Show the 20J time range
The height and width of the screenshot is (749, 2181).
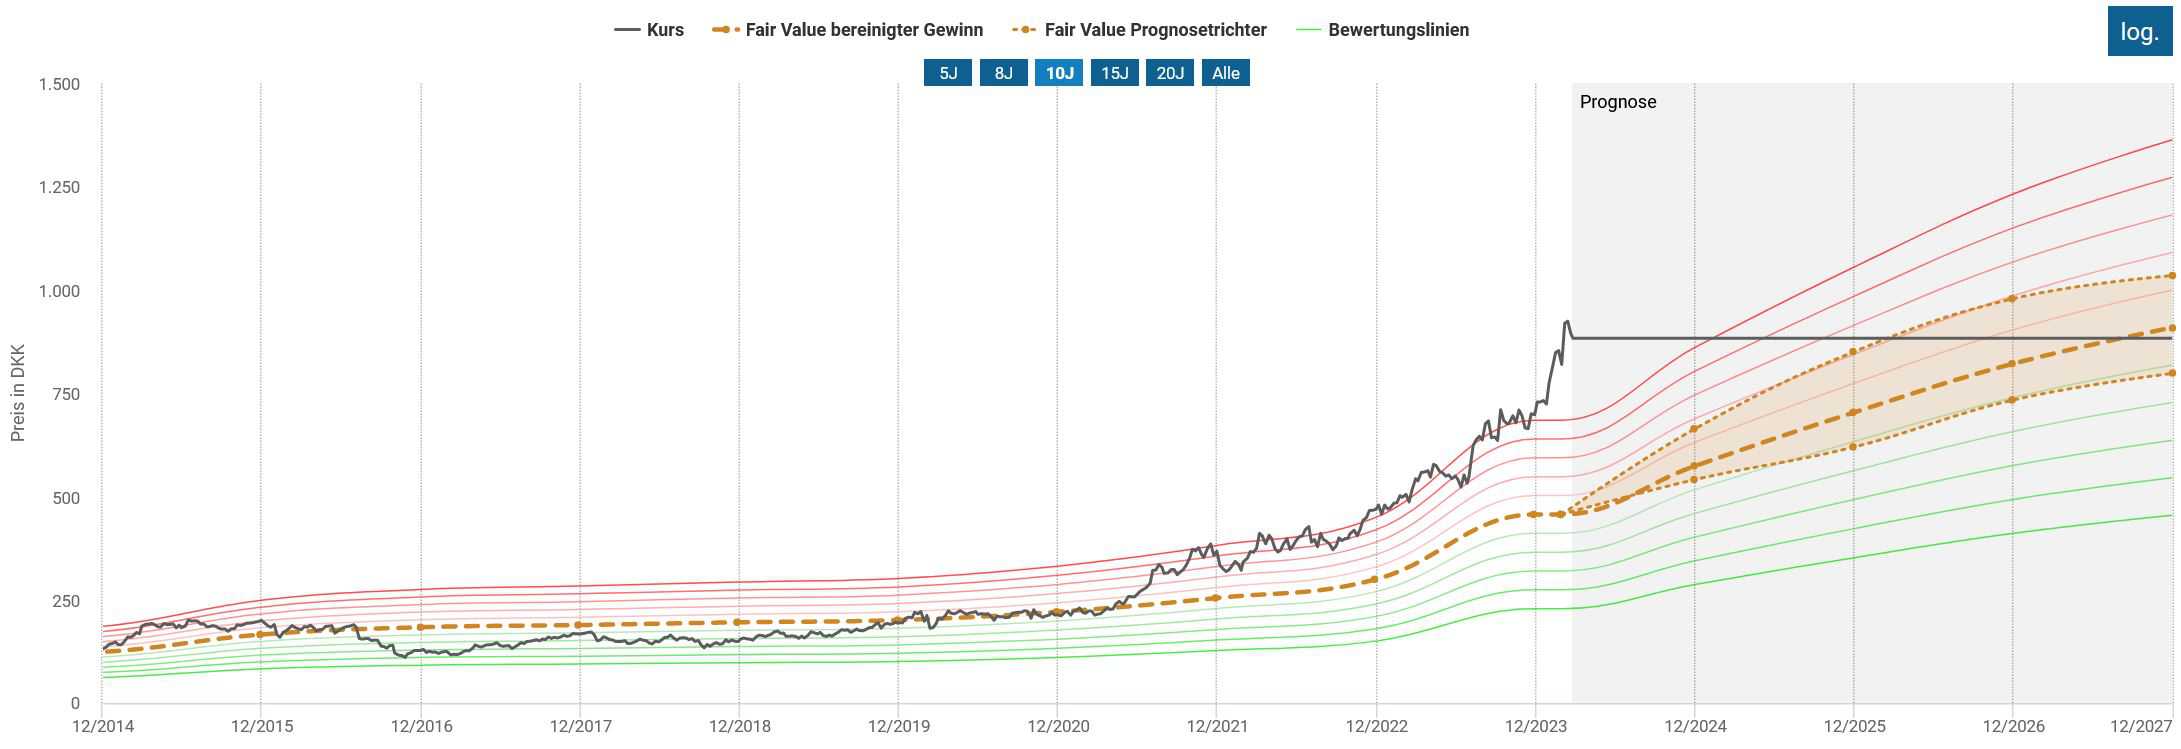point(1170,73)
